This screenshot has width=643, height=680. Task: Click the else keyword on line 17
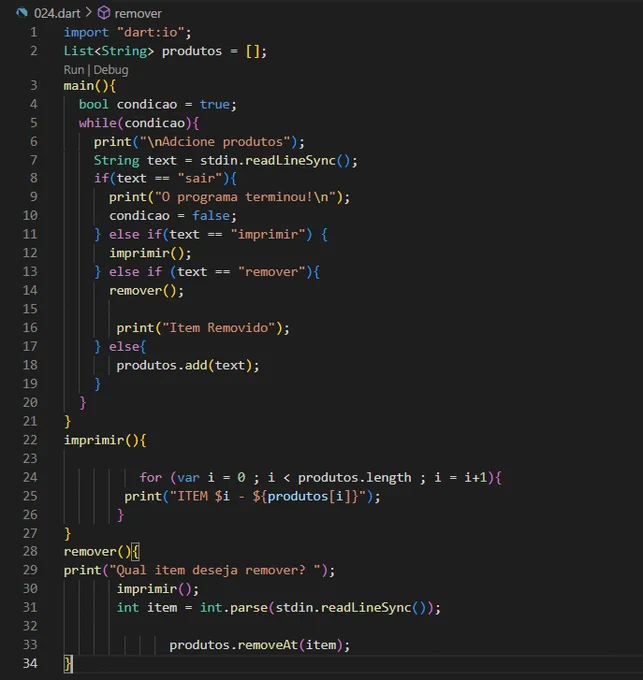124,347
